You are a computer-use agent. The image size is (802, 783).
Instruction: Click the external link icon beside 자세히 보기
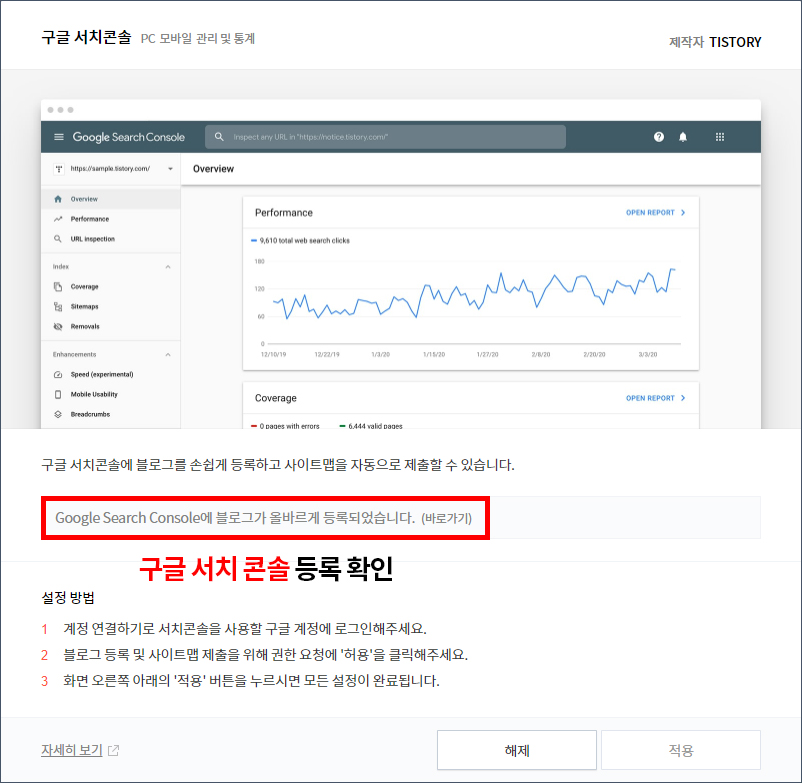114,750
